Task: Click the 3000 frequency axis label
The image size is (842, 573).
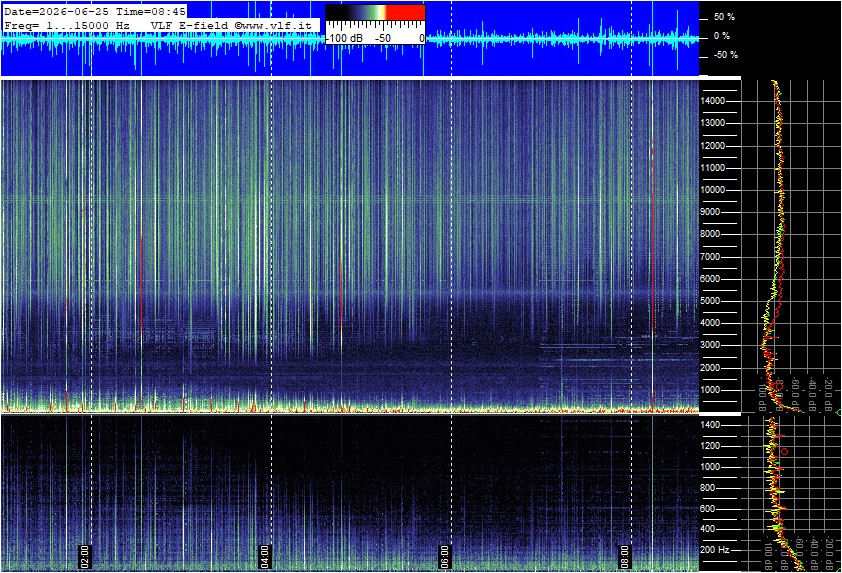Action: [x=710, y=345]
